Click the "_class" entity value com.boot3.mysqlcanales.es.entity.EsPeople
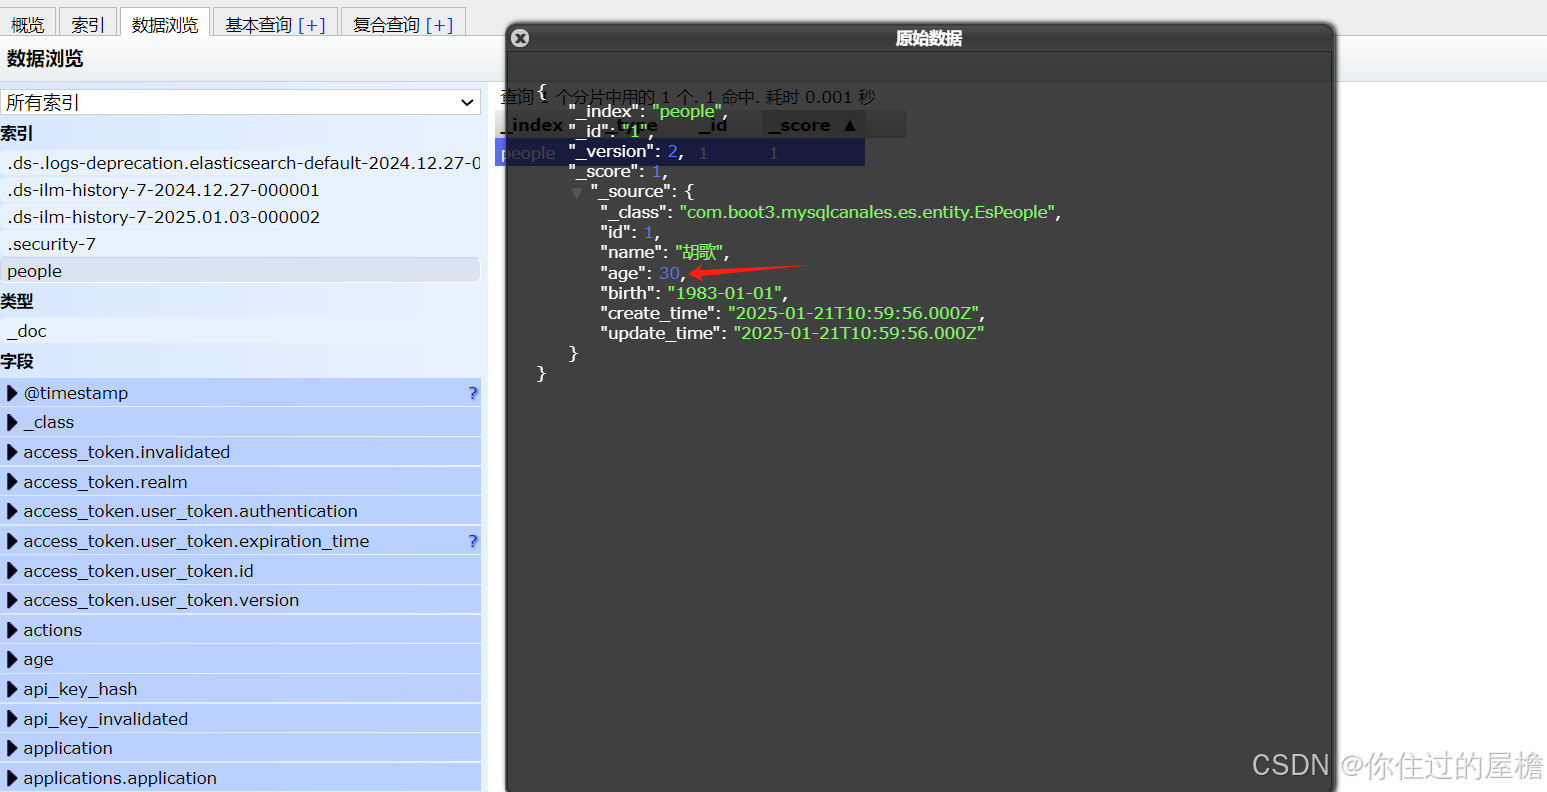Viewport: 1547px width, 792px height. [x=867, y=212]
